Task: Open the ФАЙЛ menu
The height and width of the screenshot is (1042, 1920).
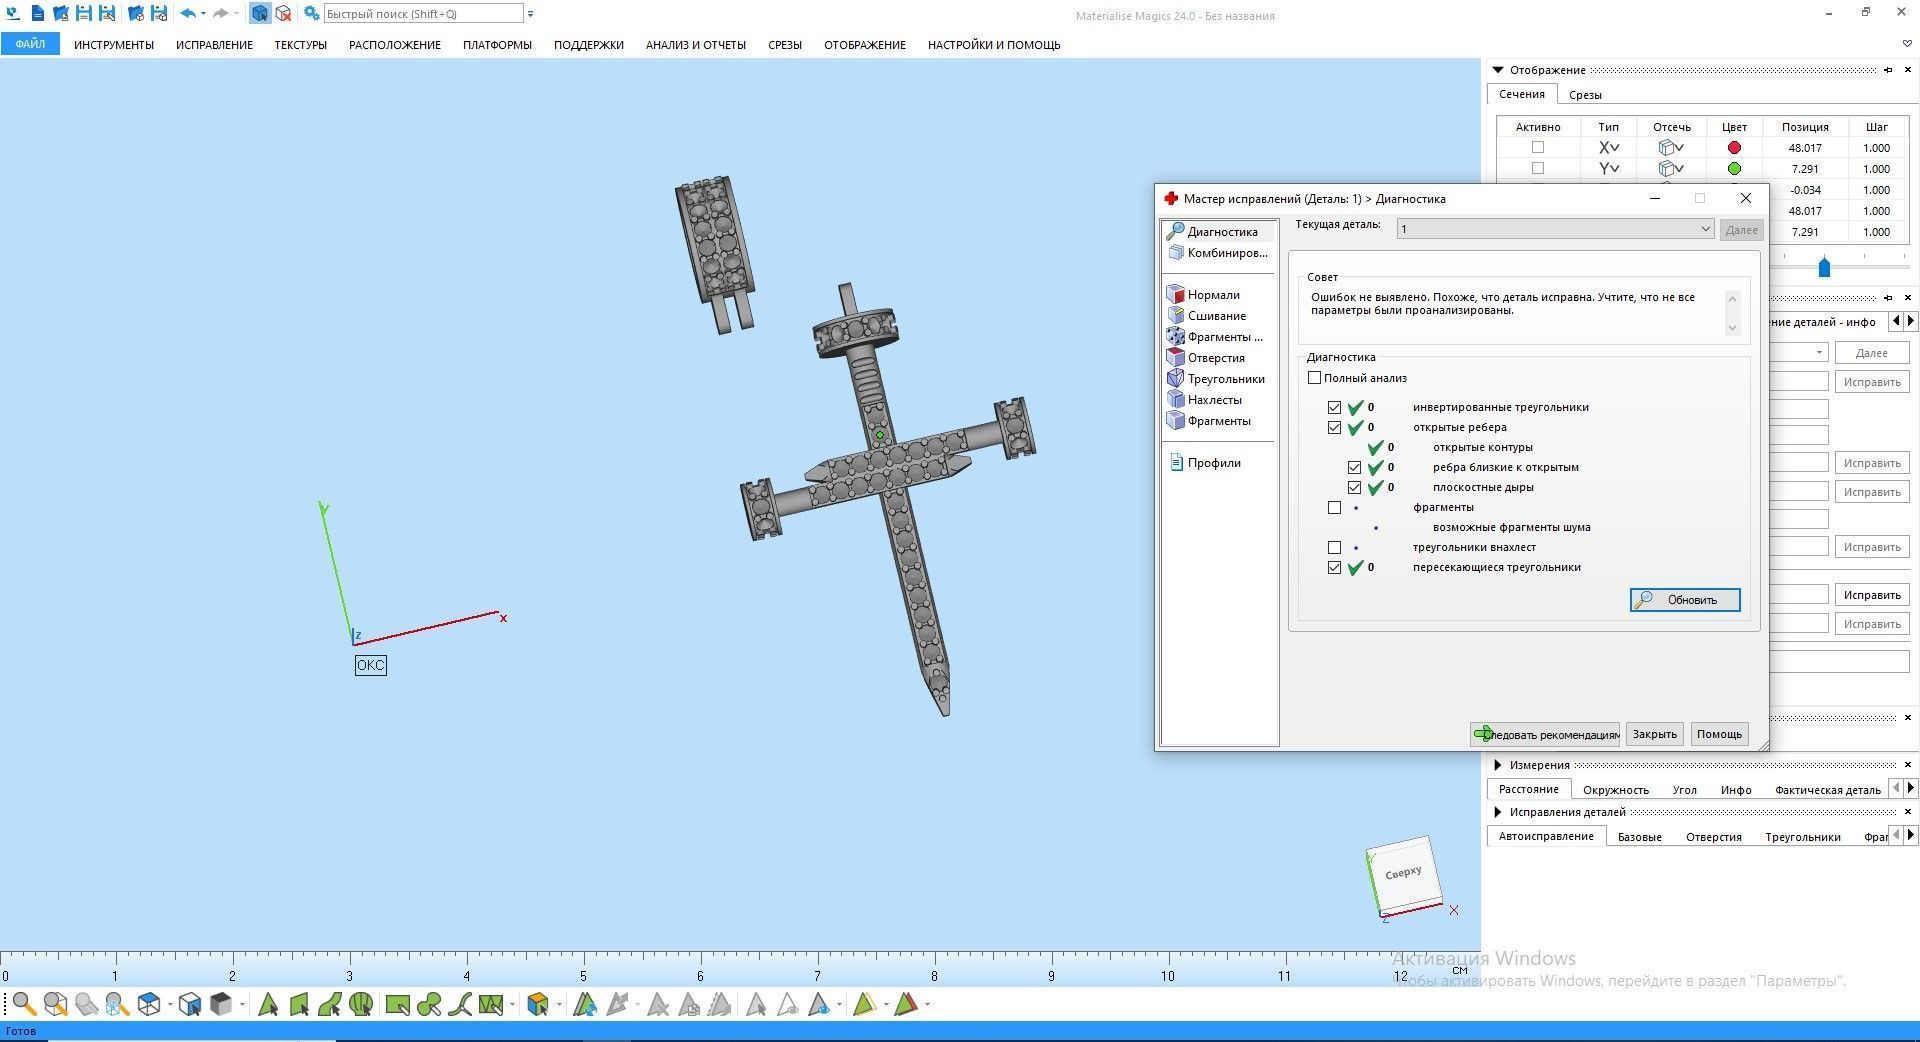Action: (x=30, y=44)
